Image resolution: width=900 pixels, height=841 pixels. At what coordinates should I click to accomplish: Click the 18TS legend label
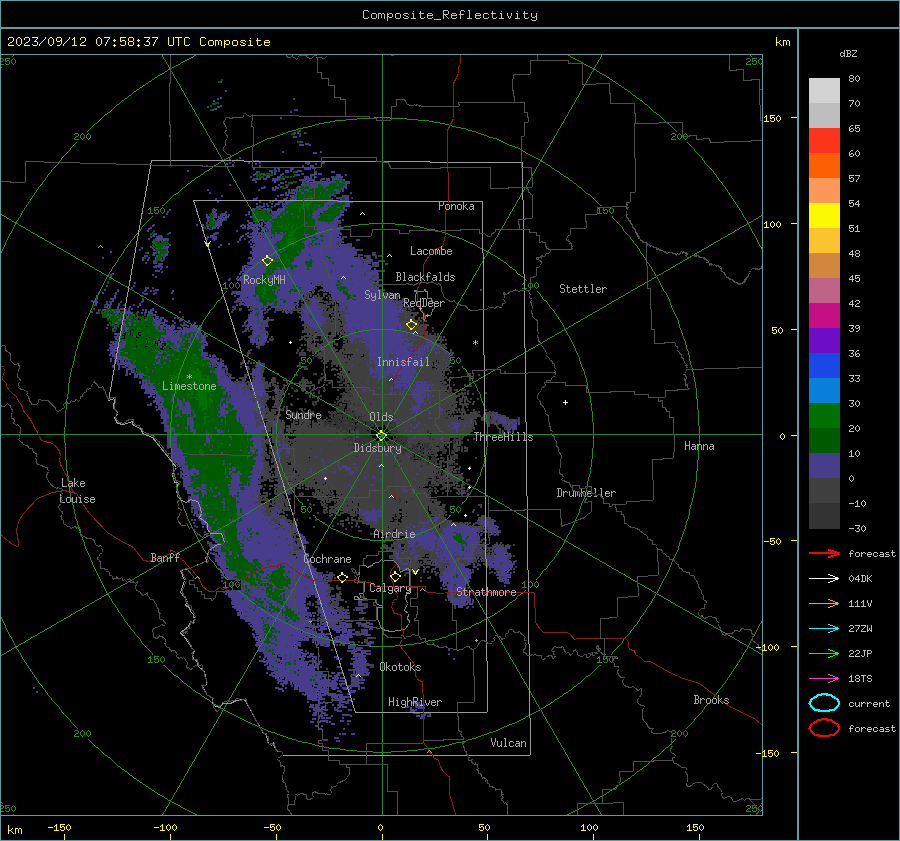point(860,679)
